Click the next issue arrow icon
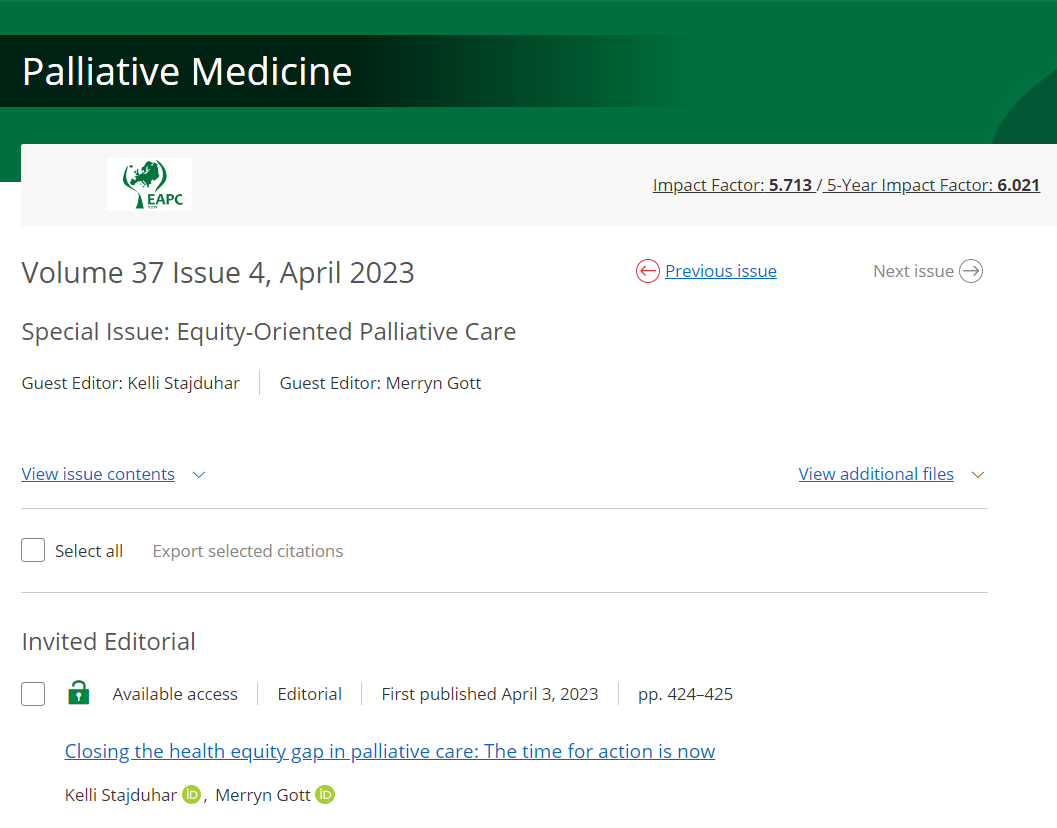 pos(971,271)
